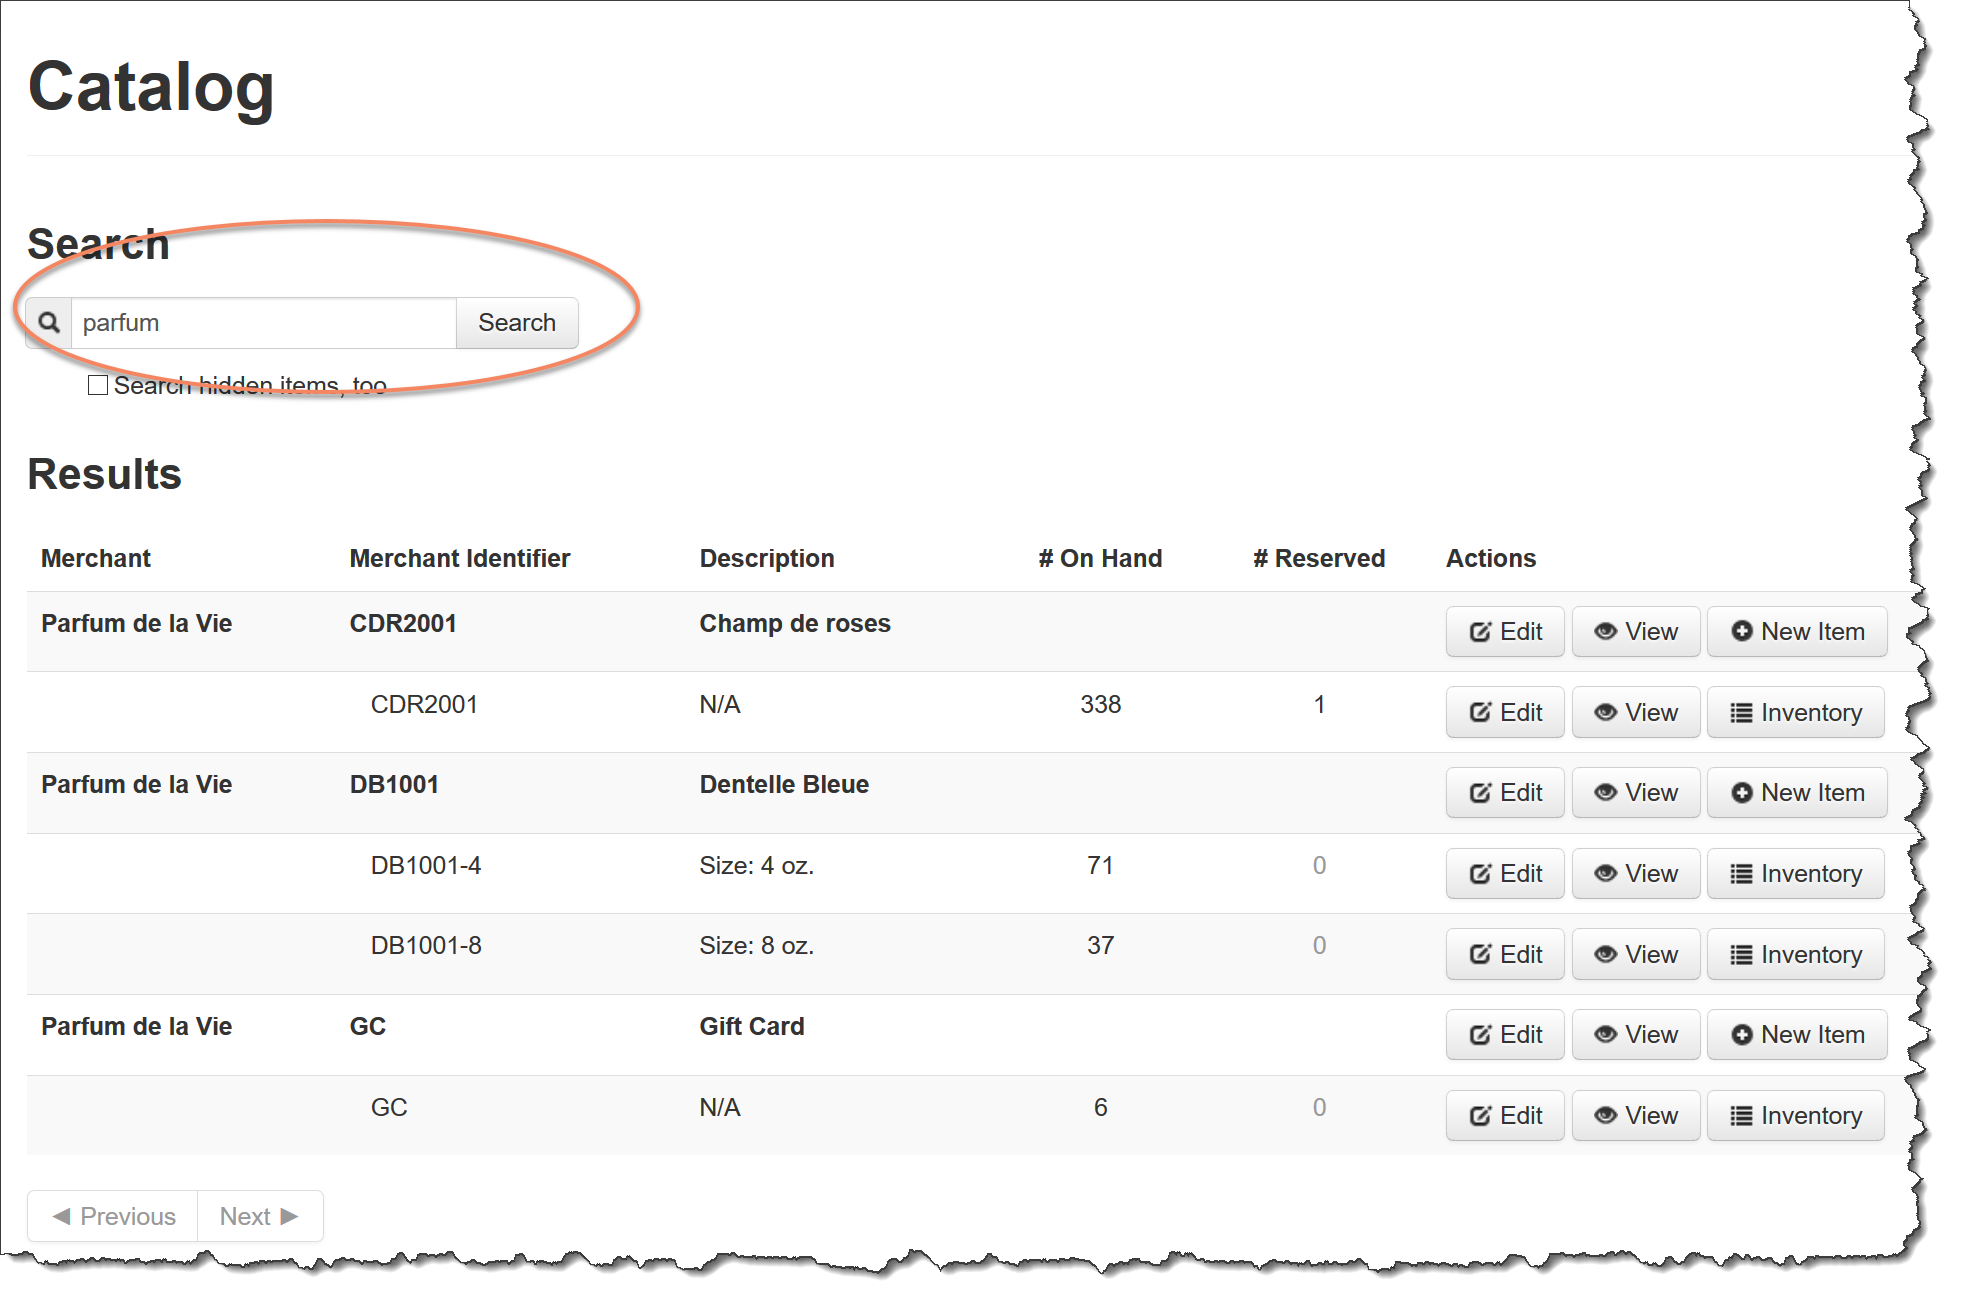The height and width of the screenshot is (1309, 1967).
Task: View the Gift Card product
Action: click(x=1635, y=1035)
